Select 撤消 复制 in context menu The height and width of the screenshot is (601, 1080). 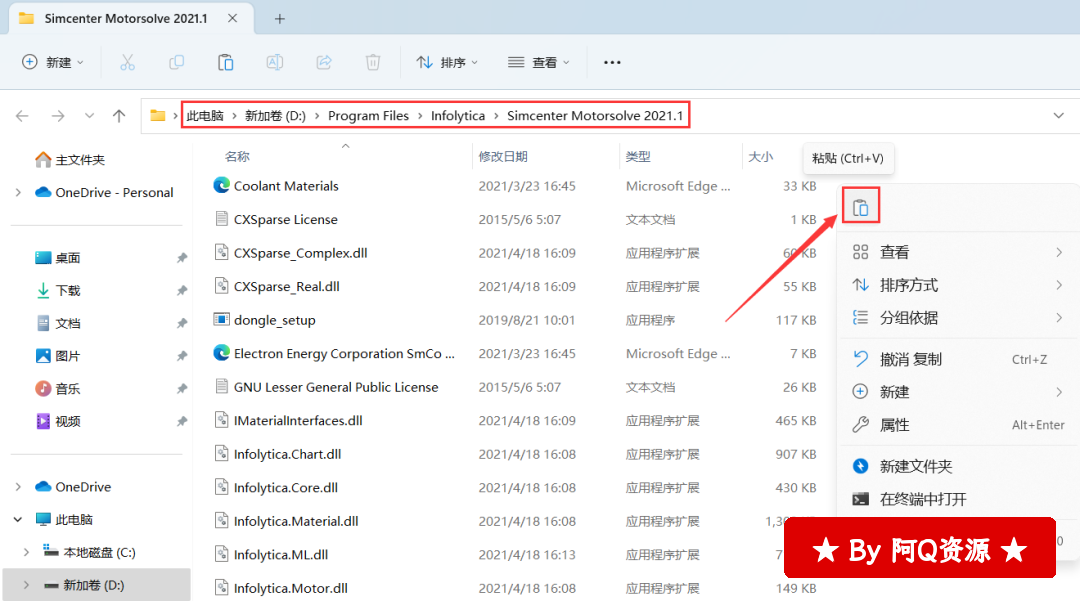pyautogui.click(x=910, y=359)
